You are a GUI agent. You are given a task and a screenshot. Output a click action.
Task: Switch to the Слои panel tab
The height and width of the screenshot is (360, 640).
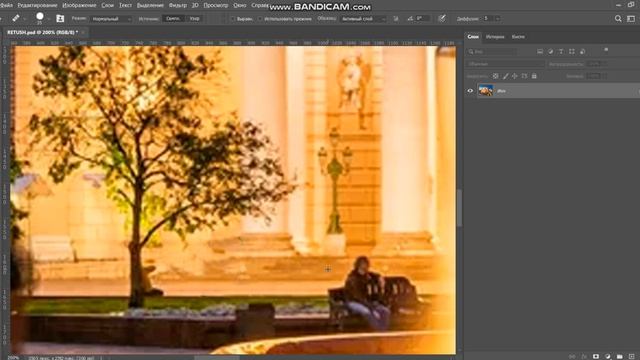click(473, 37)
